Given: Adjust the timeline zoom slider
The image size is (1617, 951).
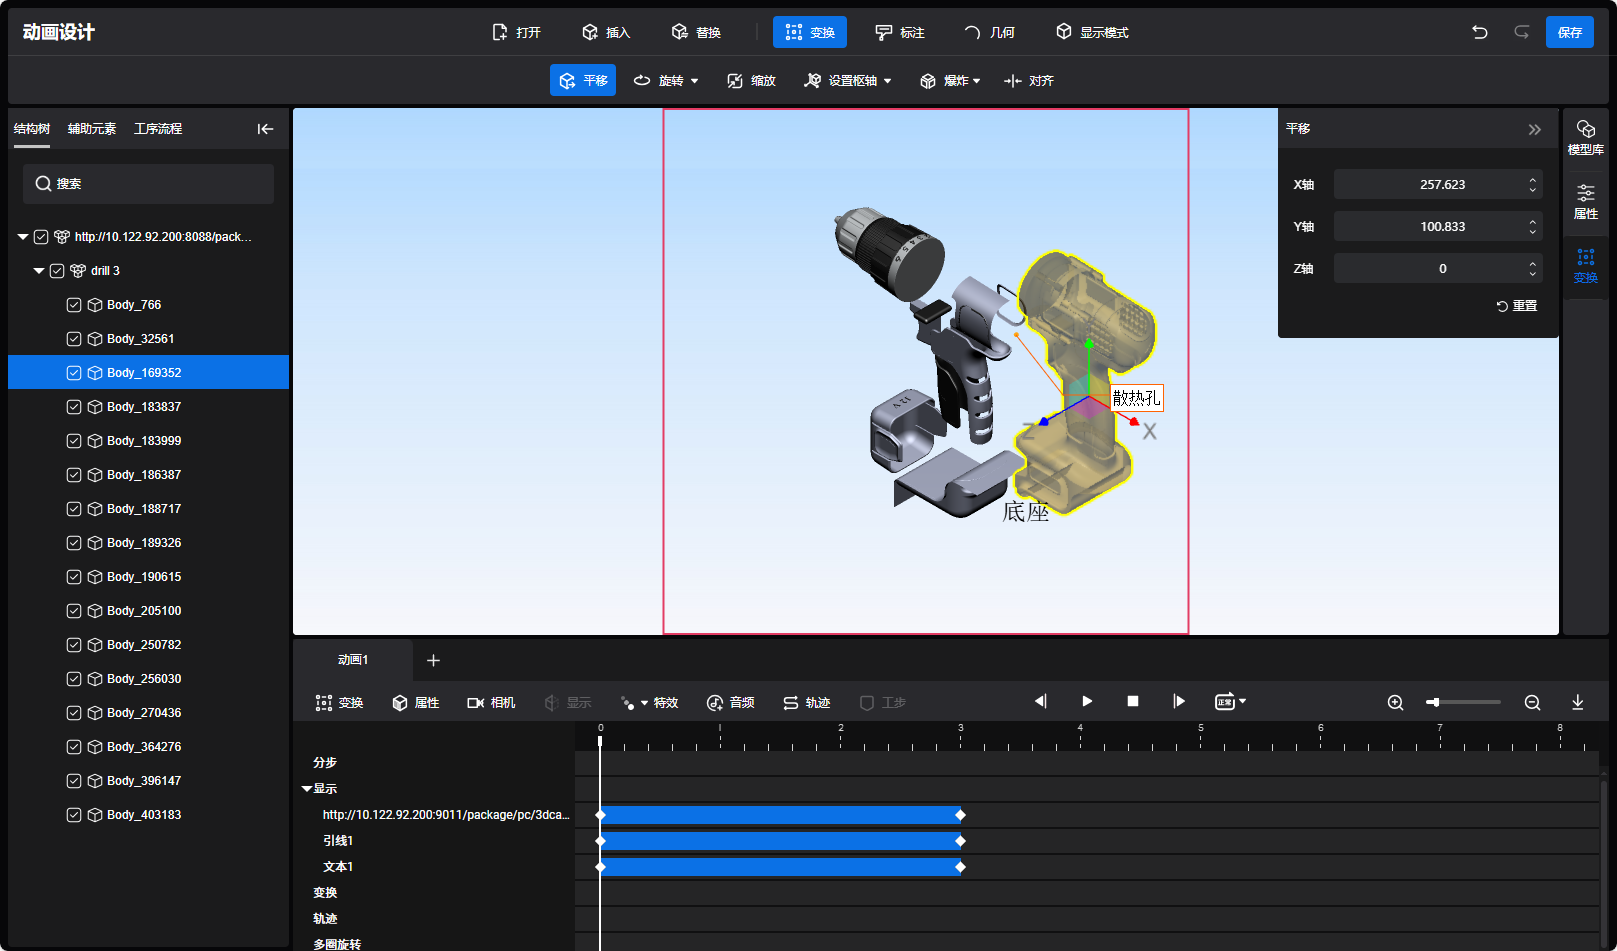Looking at the screenshot, I should coord(1434,702).
